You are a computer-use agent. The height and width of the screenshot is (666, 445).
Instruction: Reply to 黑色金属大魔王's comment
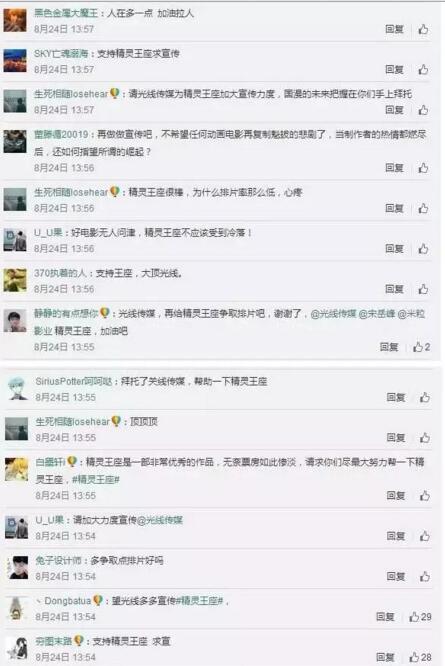point(394,29)
